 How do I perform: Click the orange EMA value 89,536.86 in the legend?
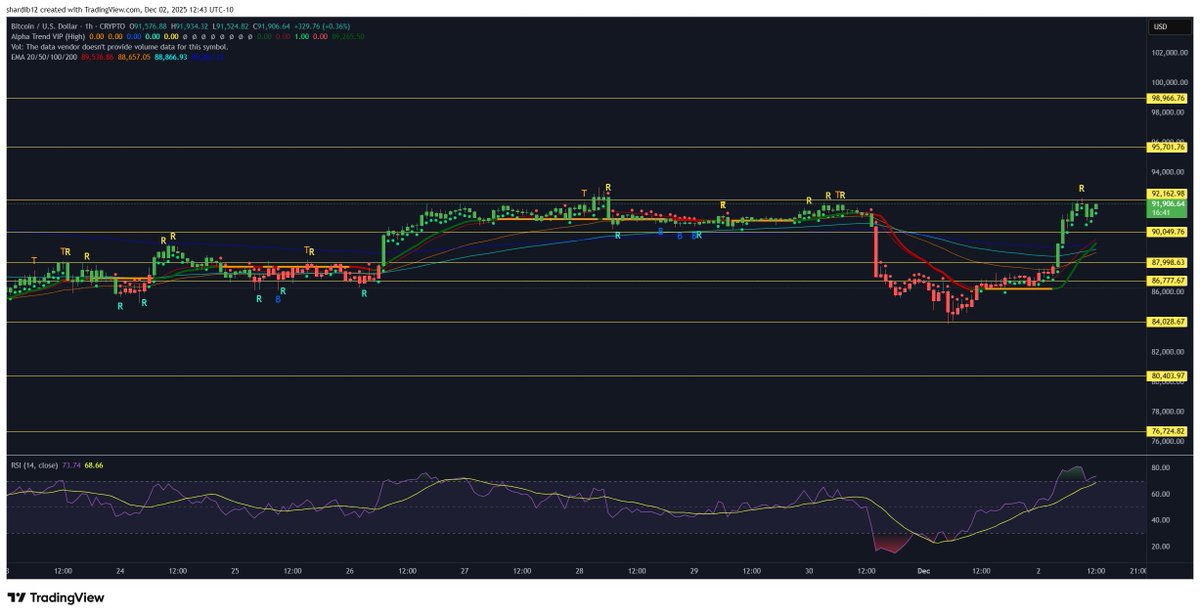click(x=95, y=58)
